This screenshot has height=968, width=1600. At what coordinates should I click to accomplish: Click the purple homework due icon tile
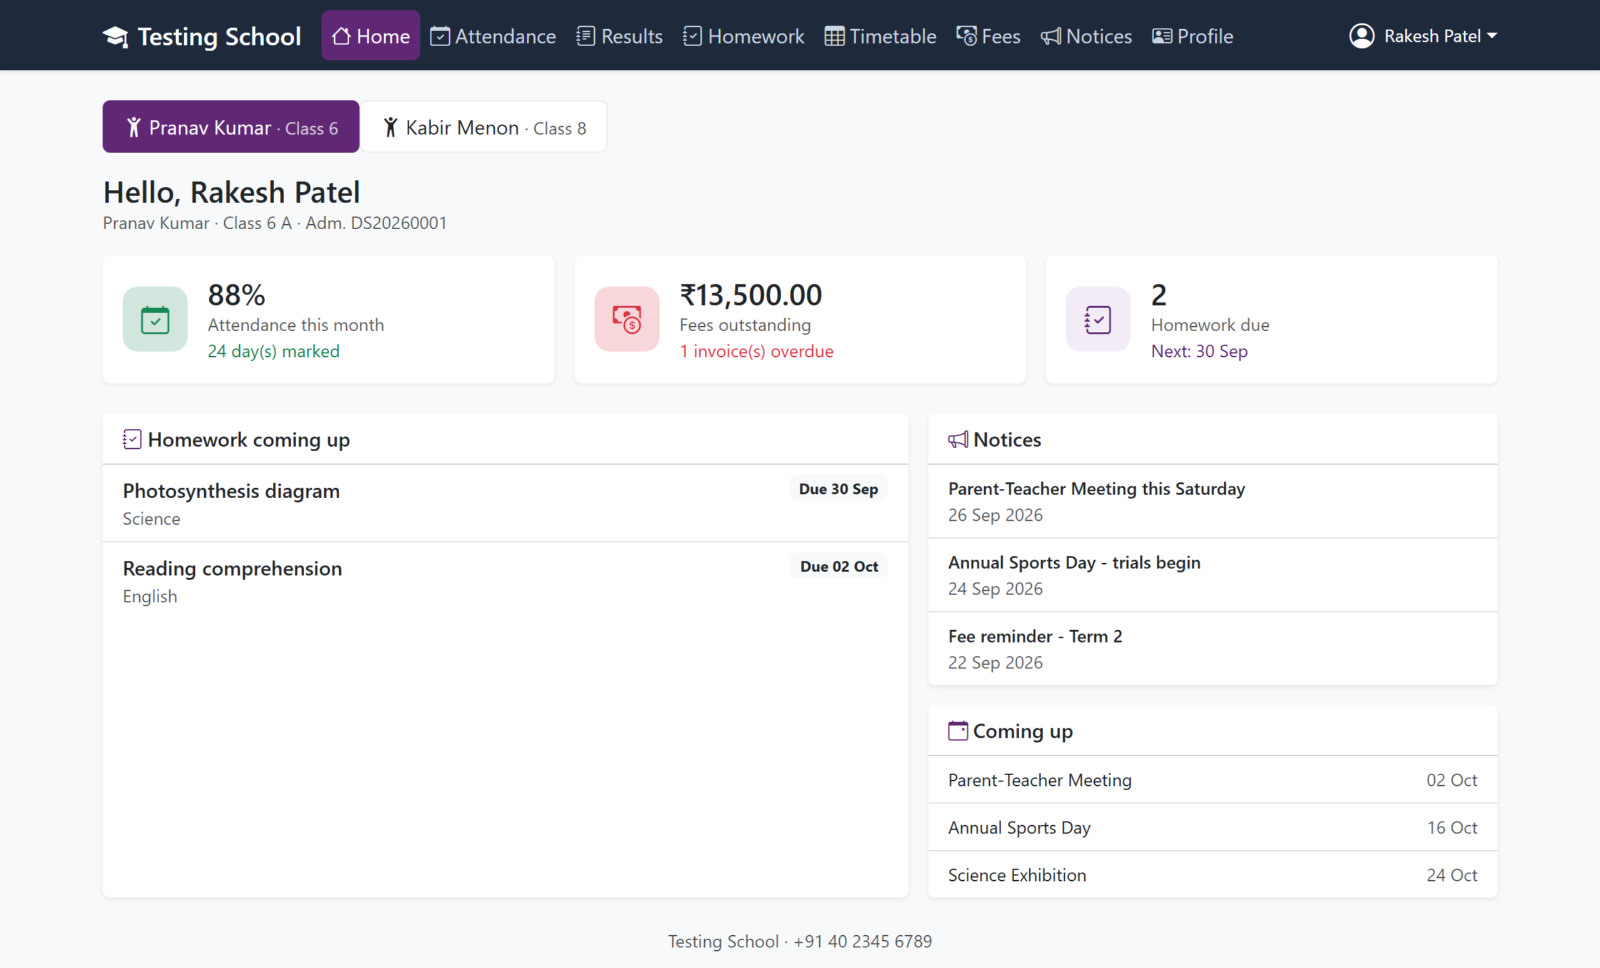click(x=1098, y=319)
